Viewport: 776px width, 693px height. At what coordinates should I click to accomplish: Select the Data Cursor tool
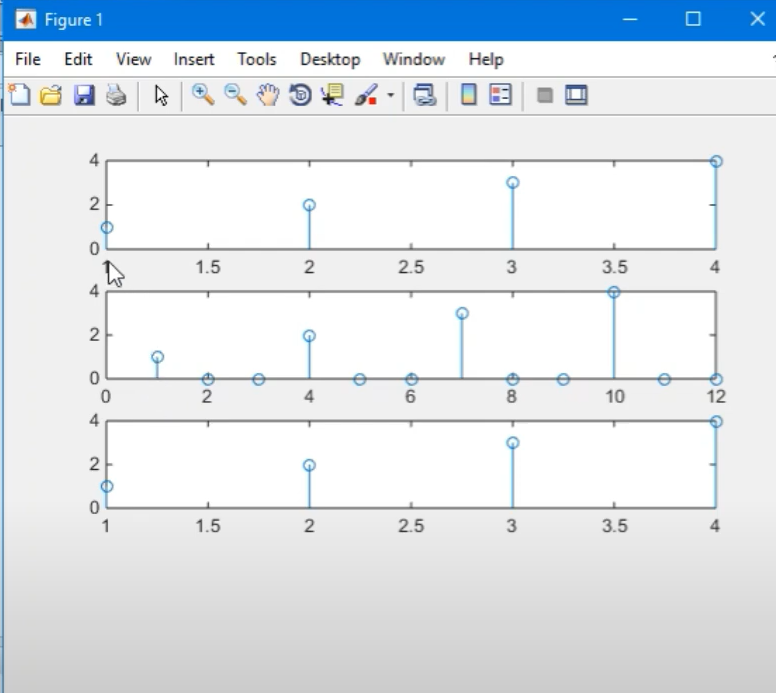point(332,95)
